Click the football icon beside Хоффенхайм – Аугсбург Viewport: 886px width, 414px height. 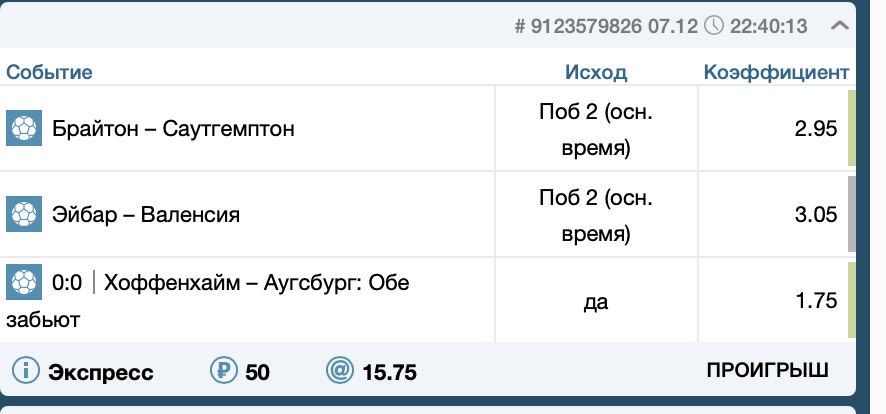coord(22,283)
